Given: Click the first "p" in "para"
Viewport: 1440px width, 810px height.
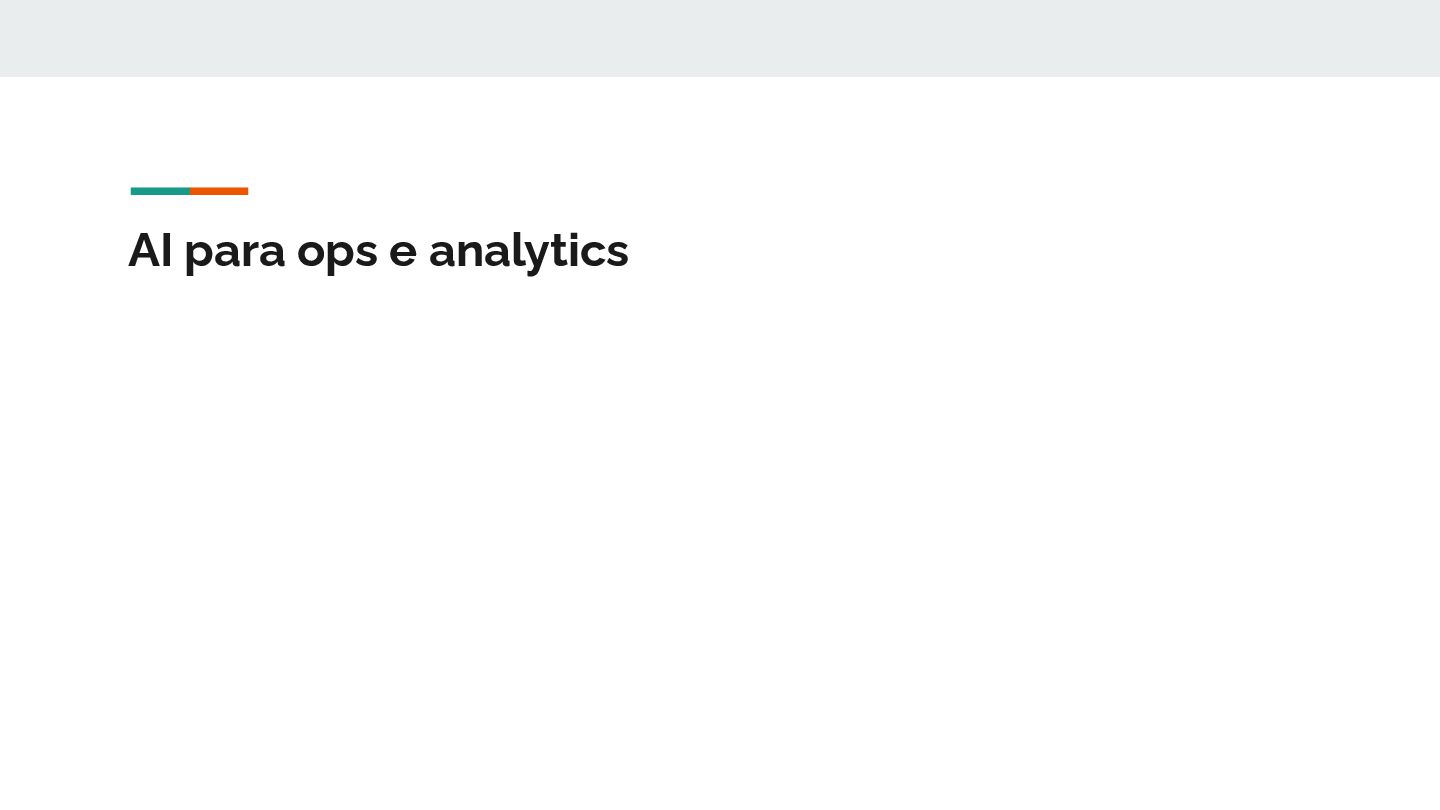Looking at the screenshot, I should (x=198, y=254).
